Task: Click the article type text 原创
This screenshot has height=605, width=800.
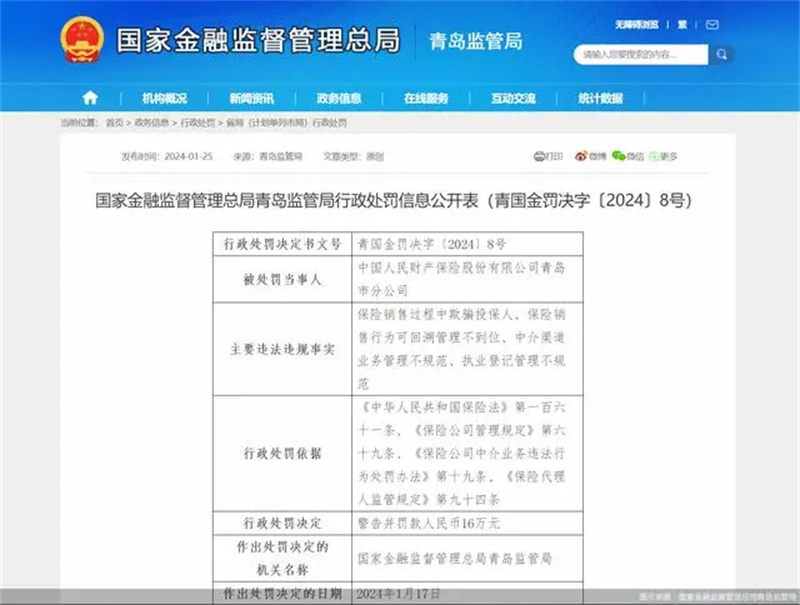Action: [x=374, y=156]
